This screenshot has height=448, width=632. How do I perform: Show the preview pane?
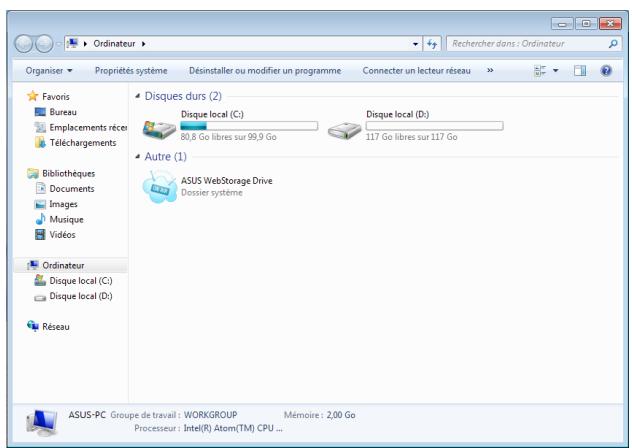(580, 71)
